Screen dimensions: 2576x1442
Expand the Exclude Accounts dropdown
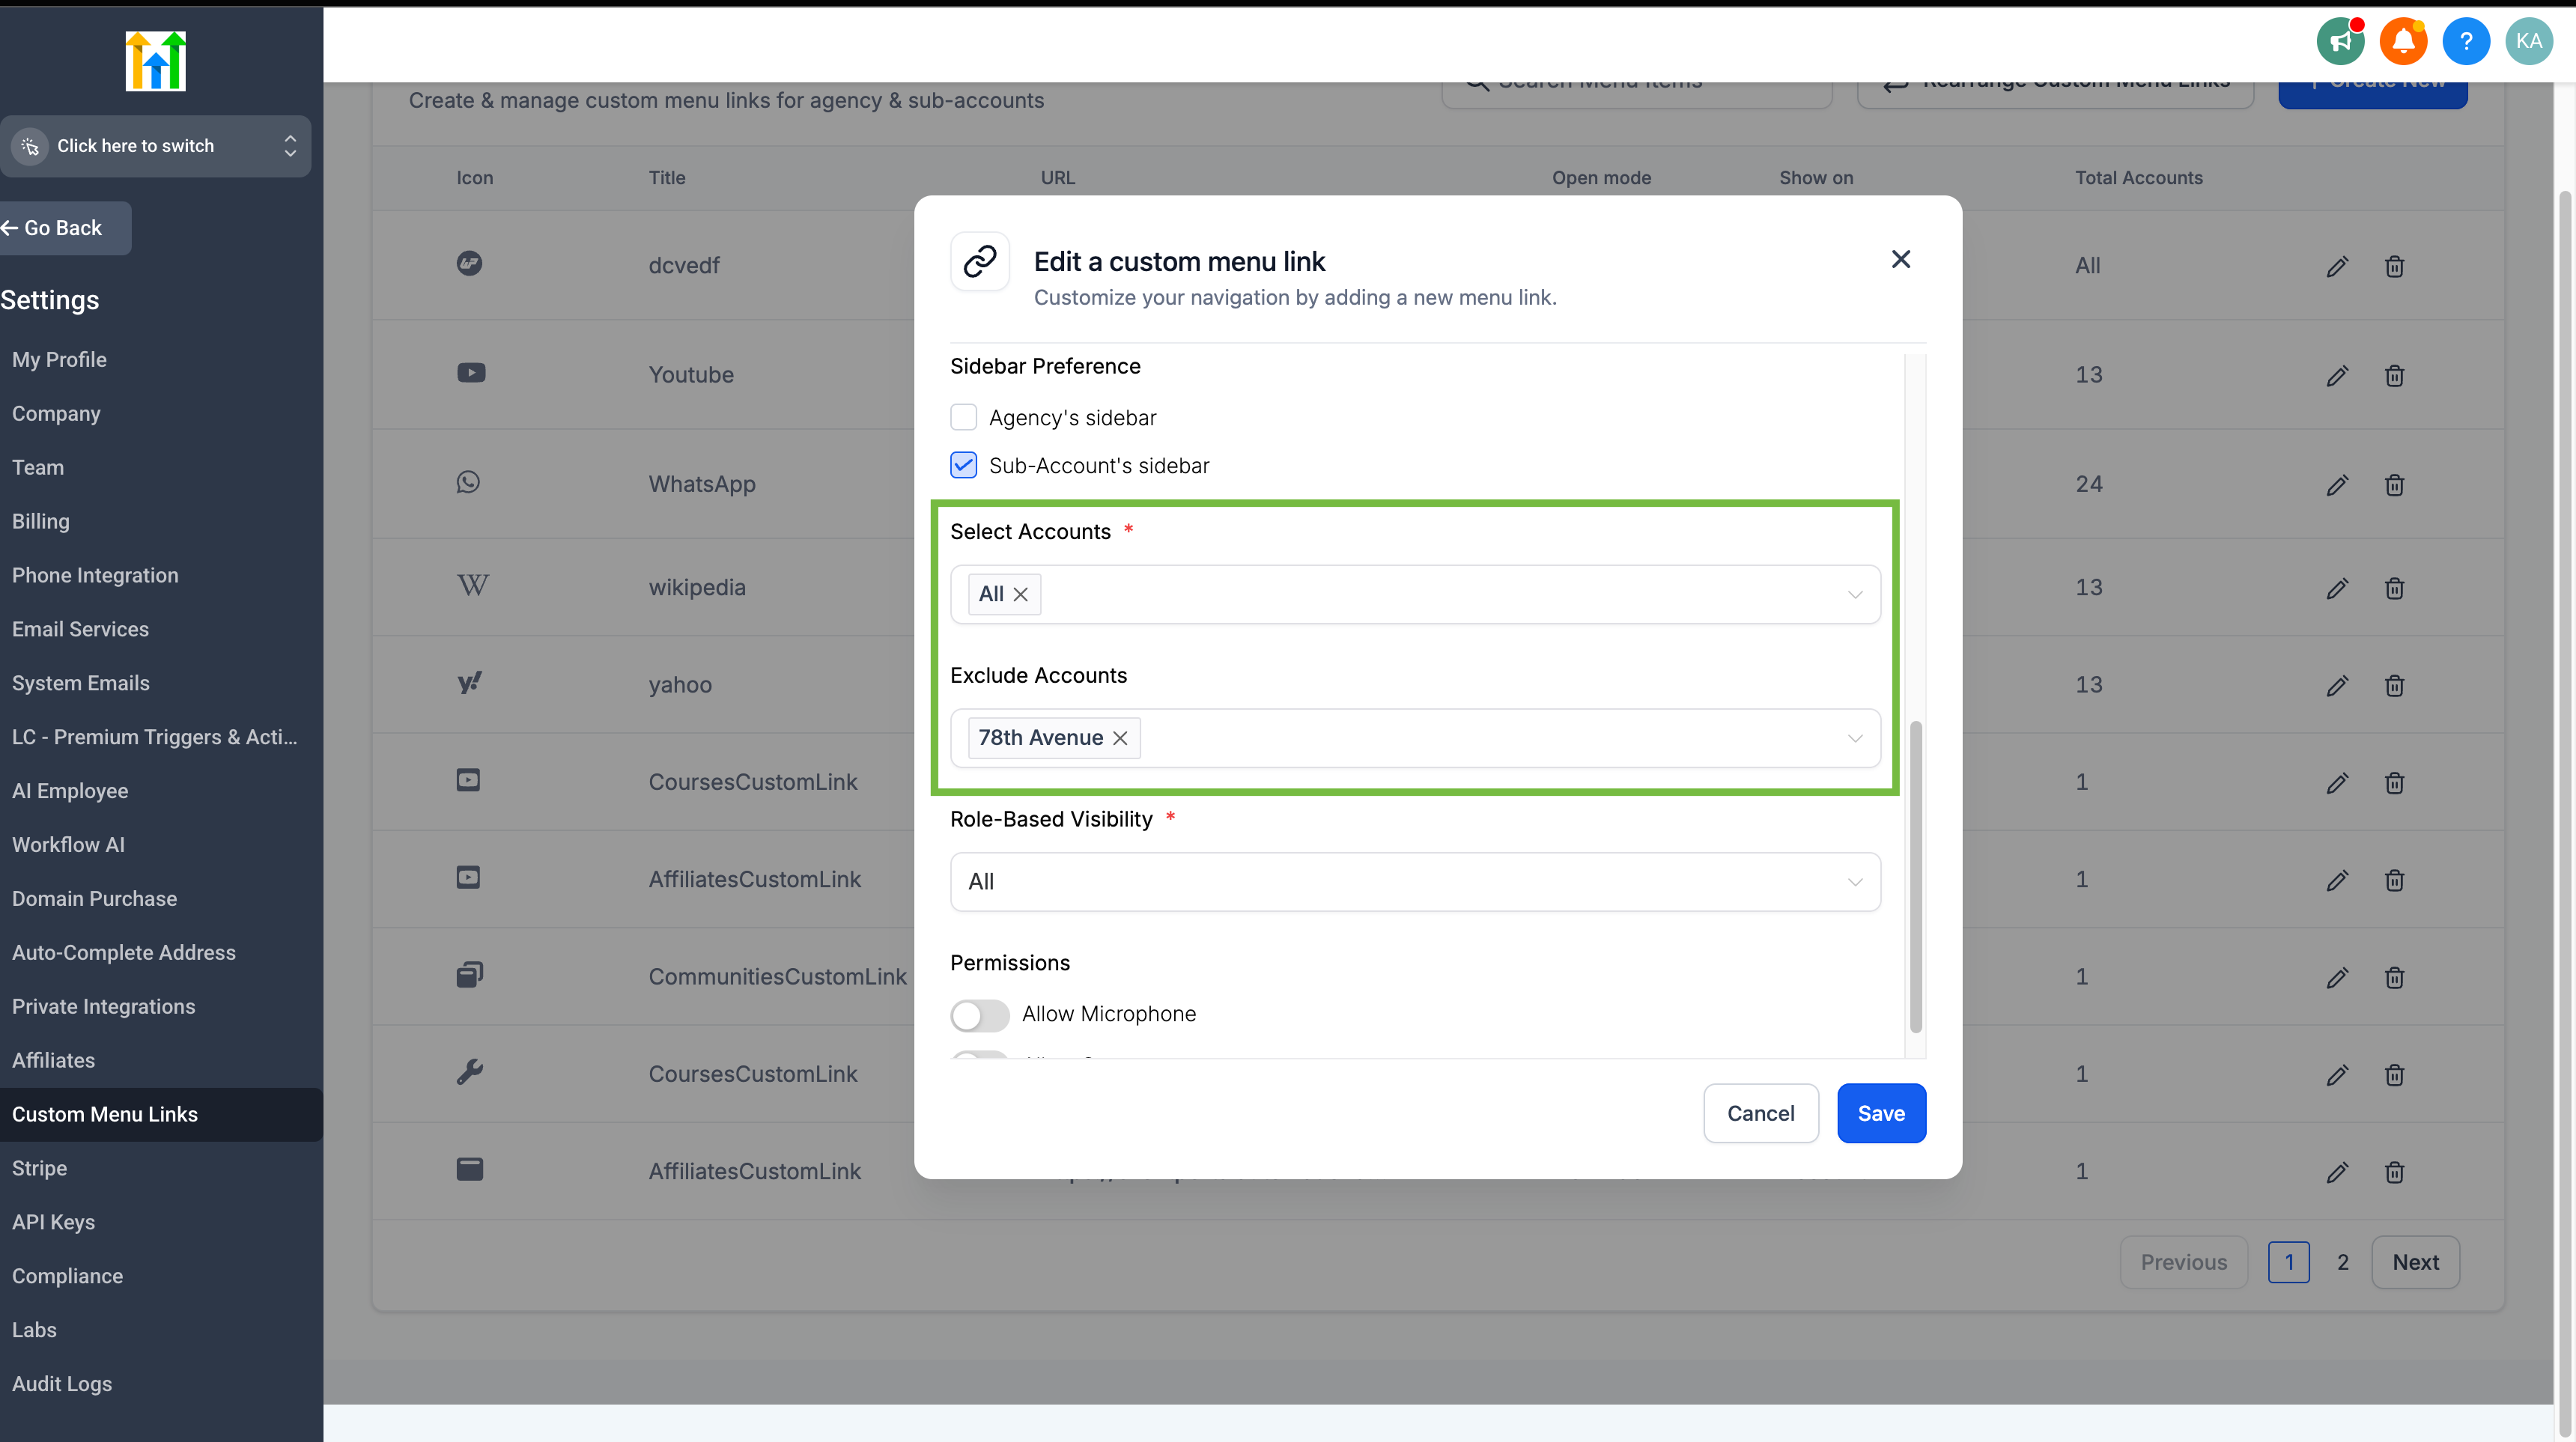1854,738
